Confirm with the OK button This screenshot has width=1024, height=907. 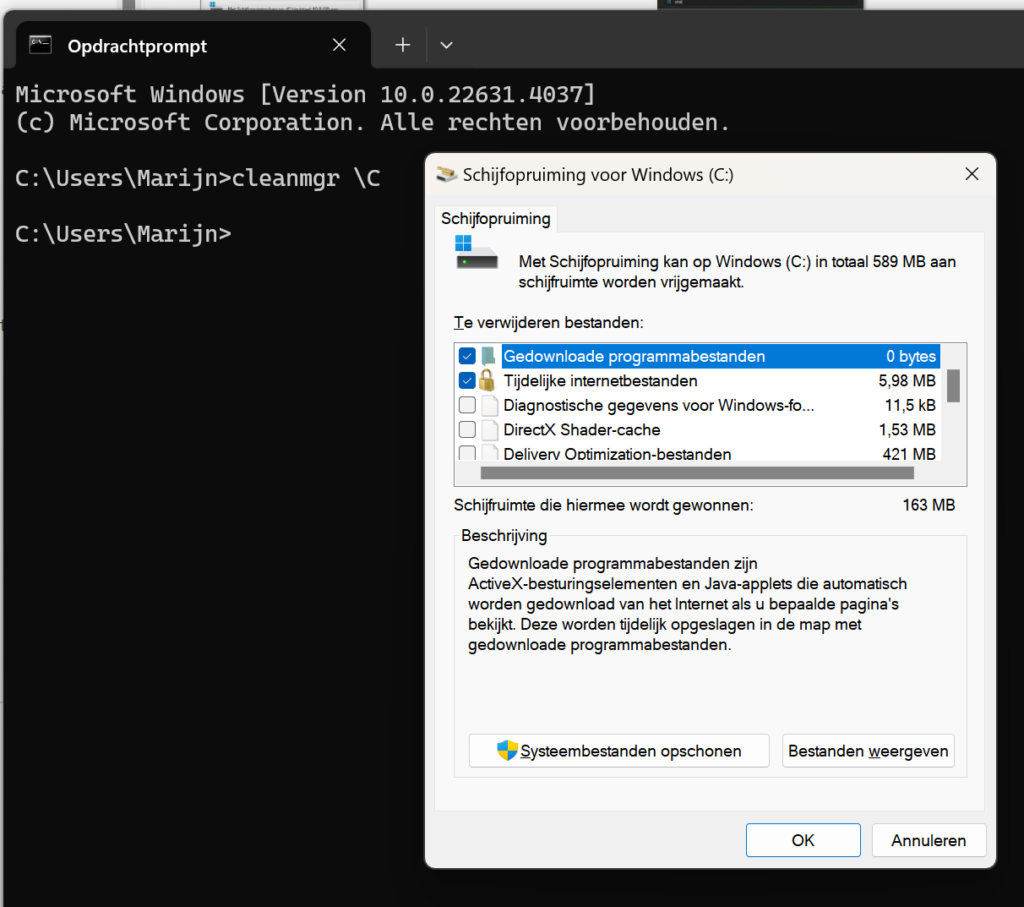tap(803, 840)
